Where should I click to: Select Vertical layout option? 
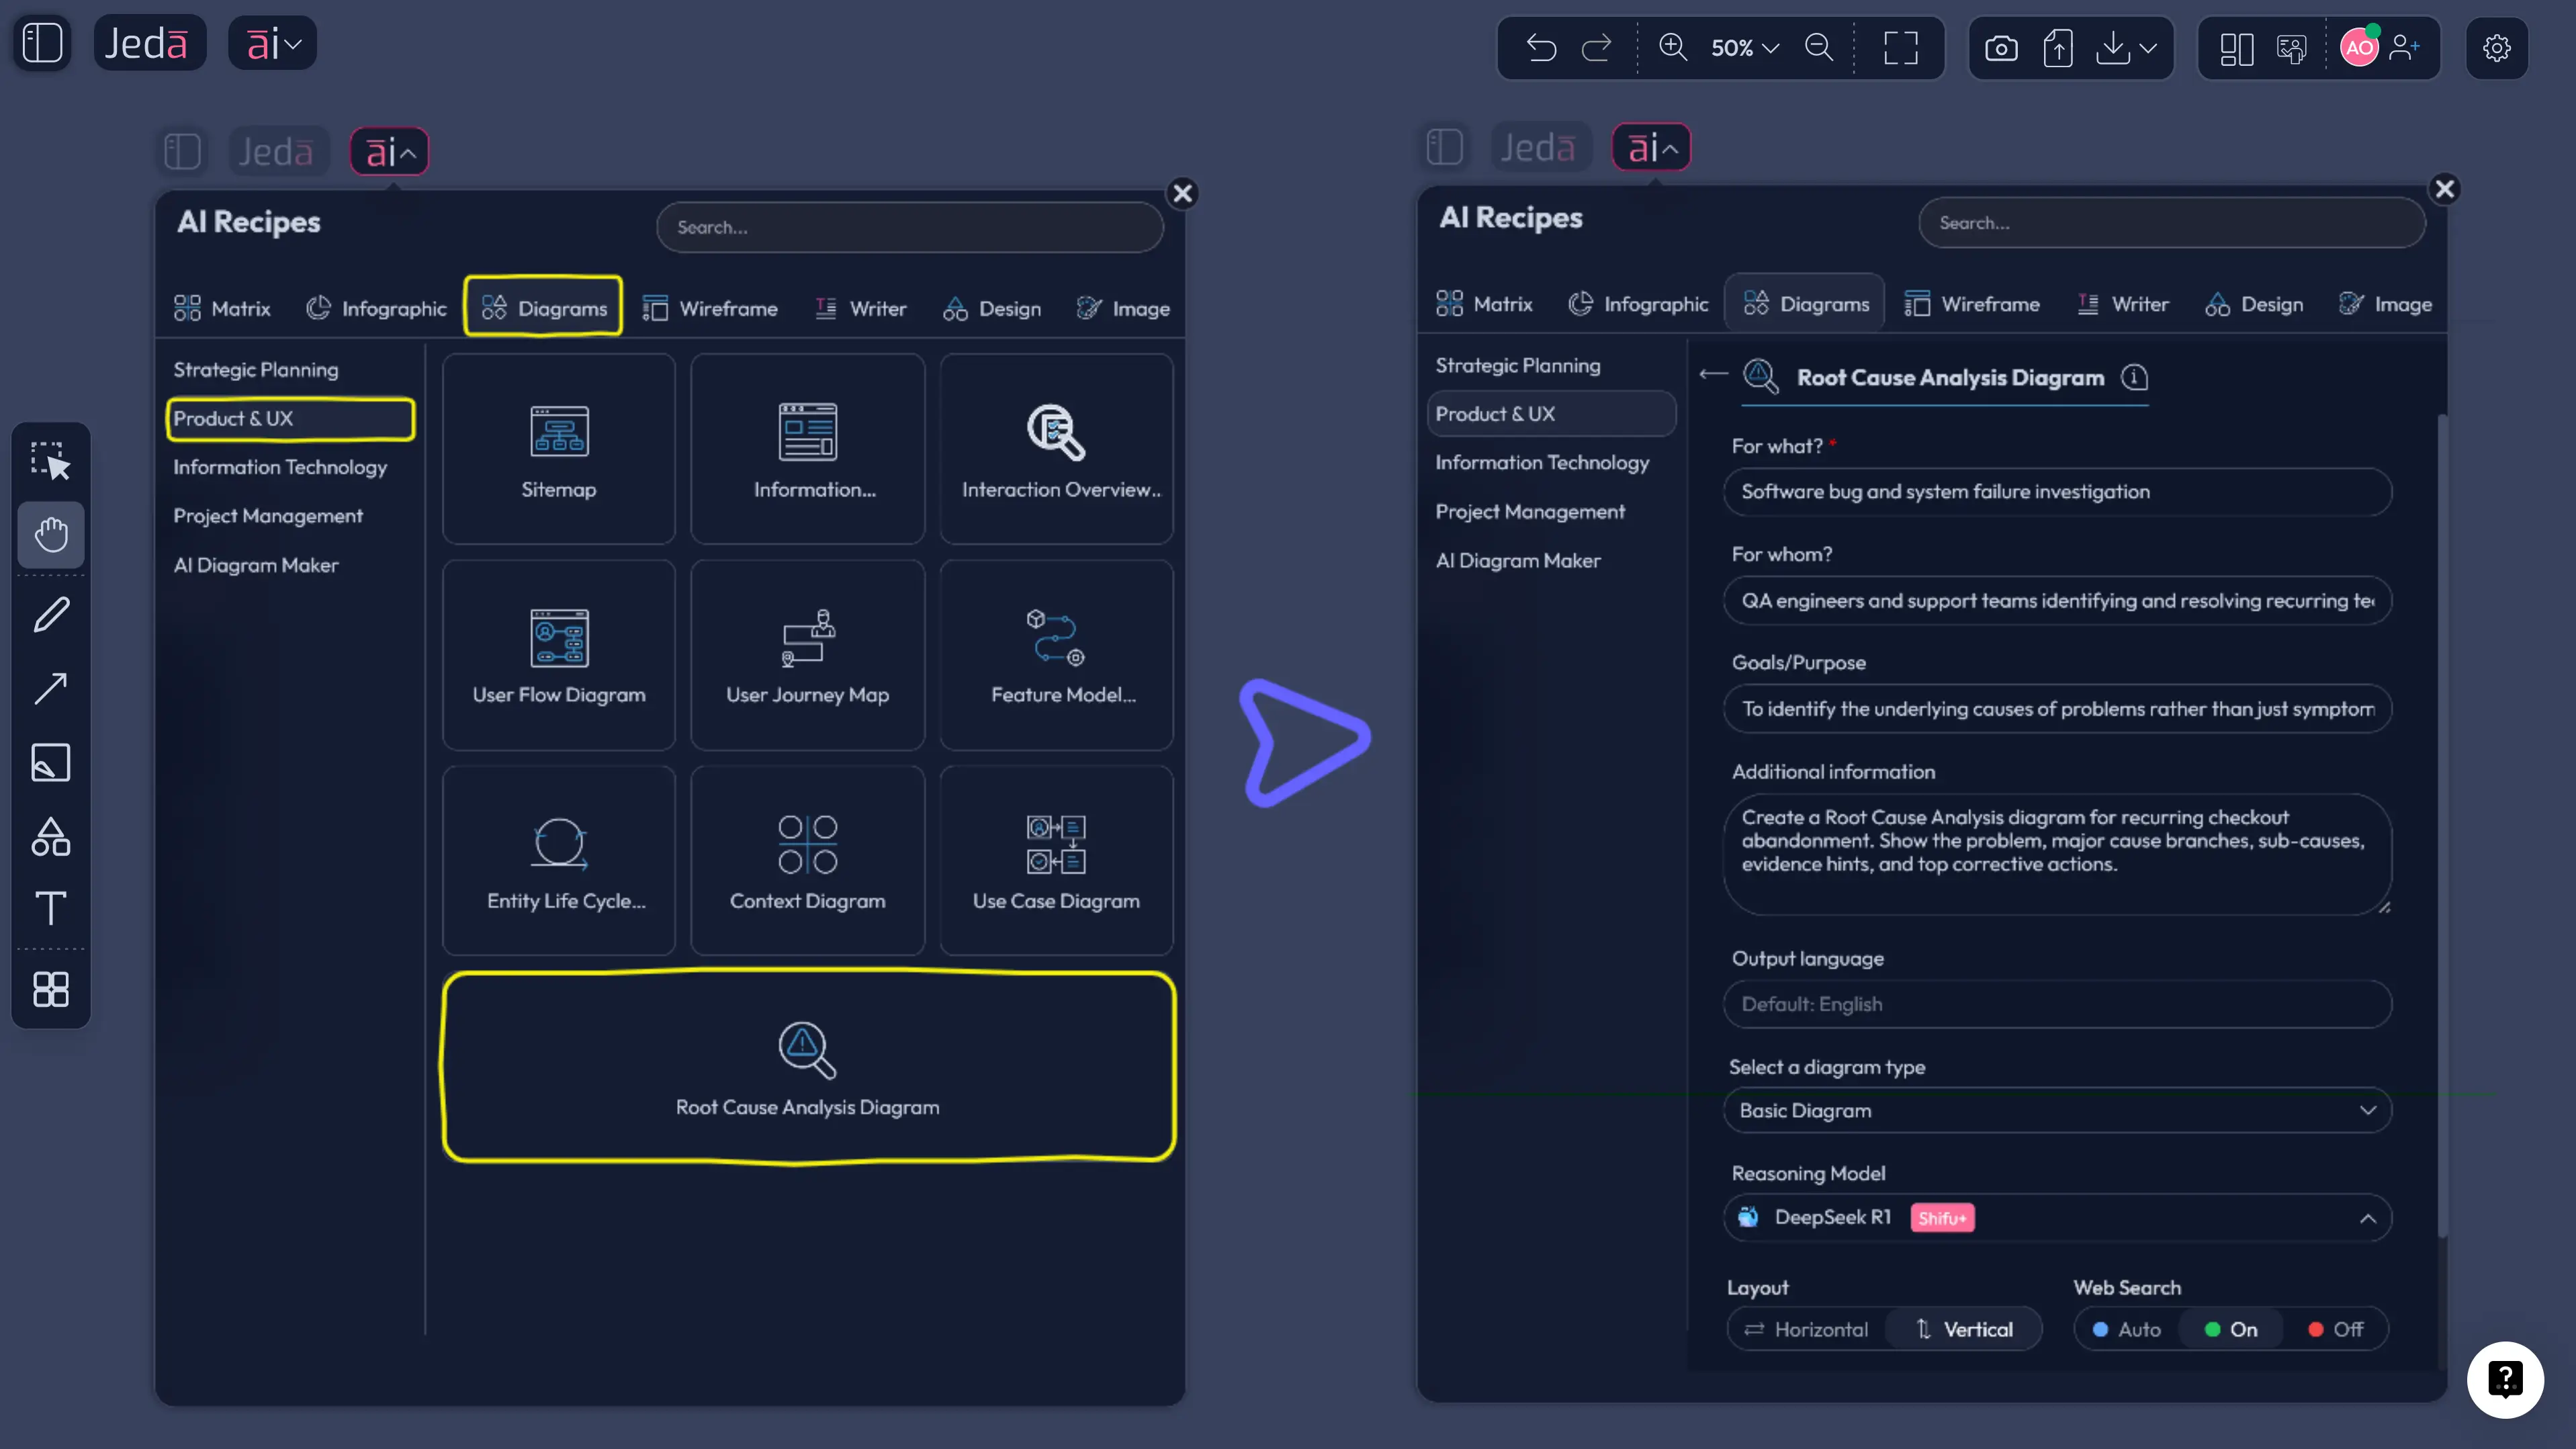(1964, 1329)
